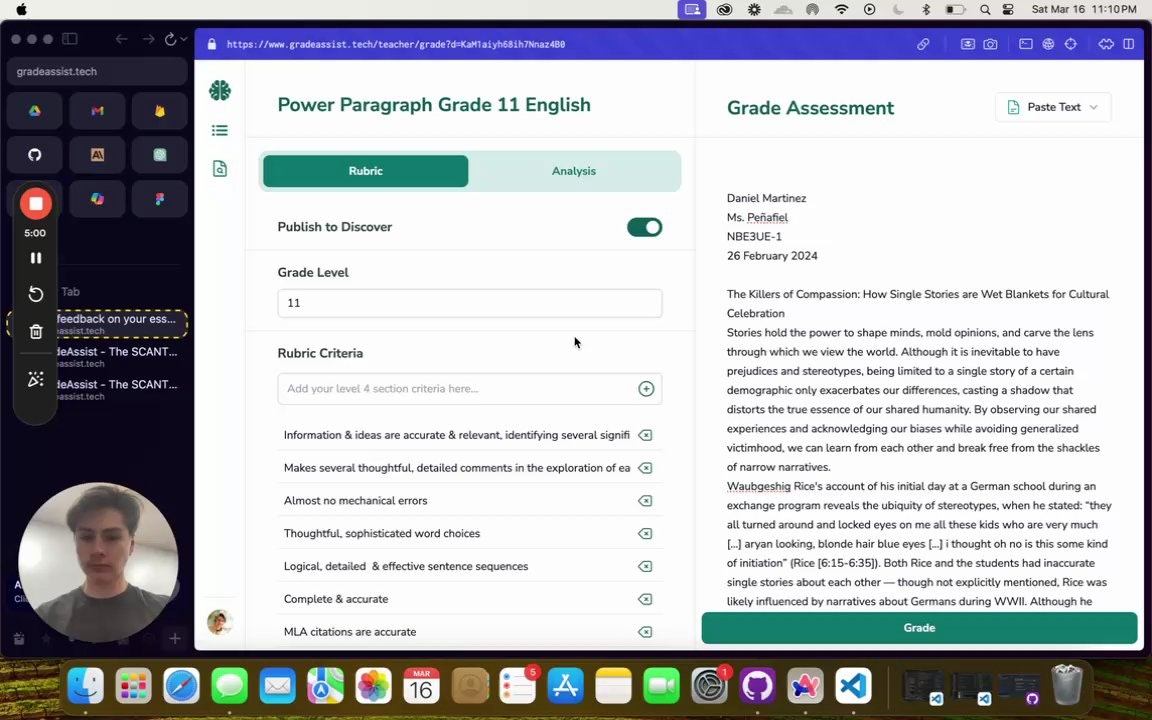Screen dimensions: 1152x720
Task: Restart the recording using the circular arrow icon
Action: tap(35, 293)
